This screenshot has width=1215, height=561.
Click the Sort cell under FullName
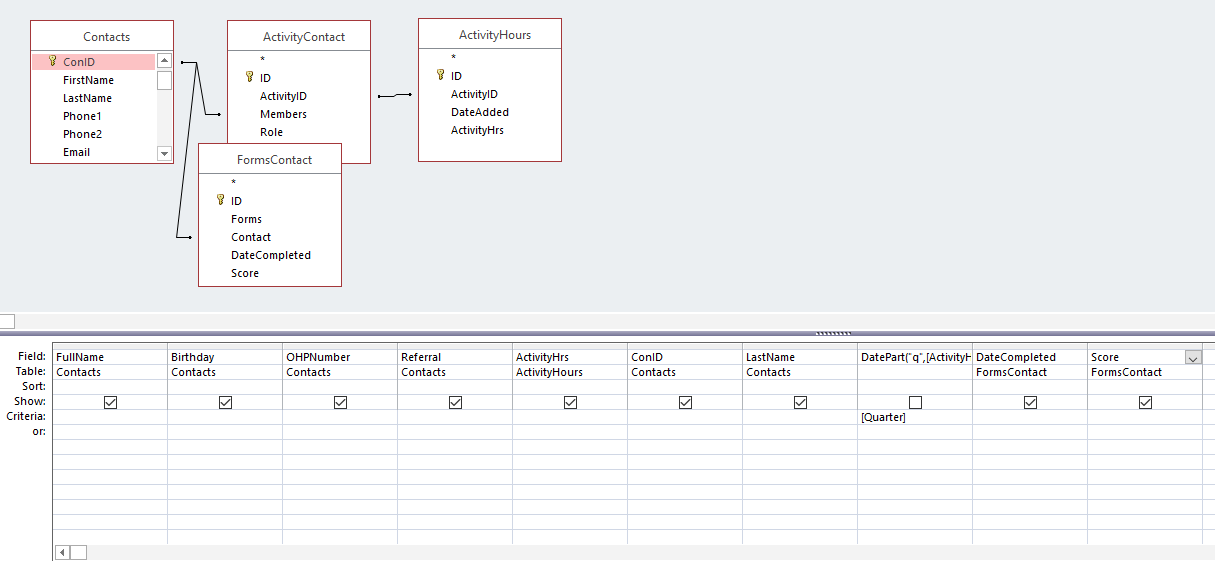(110, 387)
